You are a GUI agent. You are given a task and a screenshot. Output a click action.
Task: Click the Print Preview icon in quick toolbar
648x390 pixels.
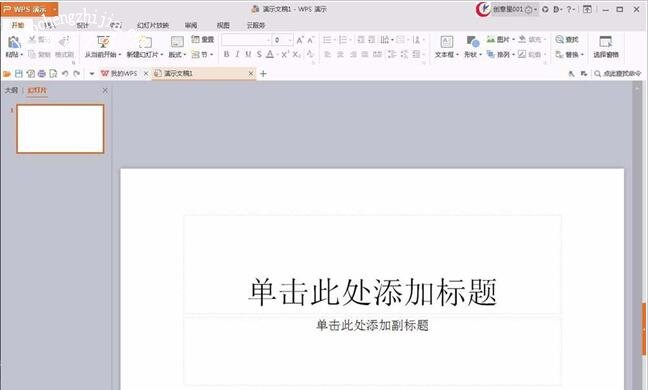point(53,74)
